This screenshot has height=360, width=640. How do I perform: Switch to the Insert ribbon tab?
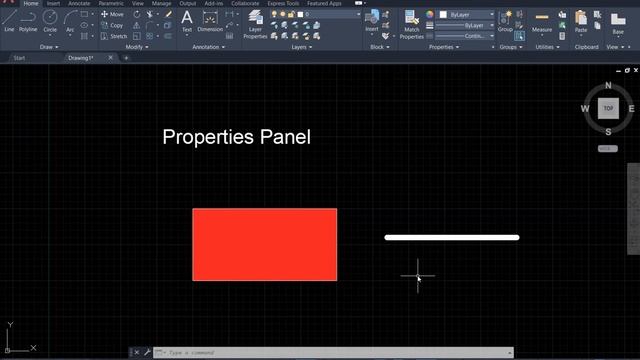tap(53, 3)
